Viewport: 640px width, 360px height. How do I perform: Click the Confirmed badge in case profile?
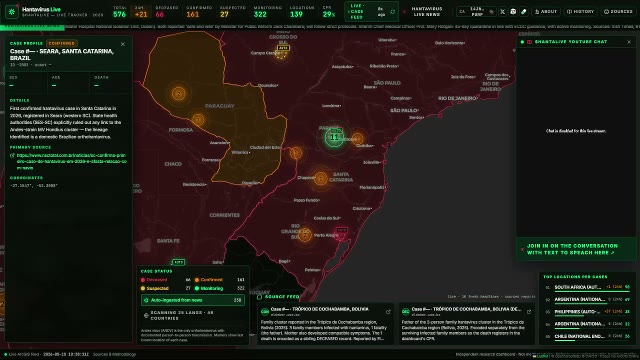(x=62, y=43)
